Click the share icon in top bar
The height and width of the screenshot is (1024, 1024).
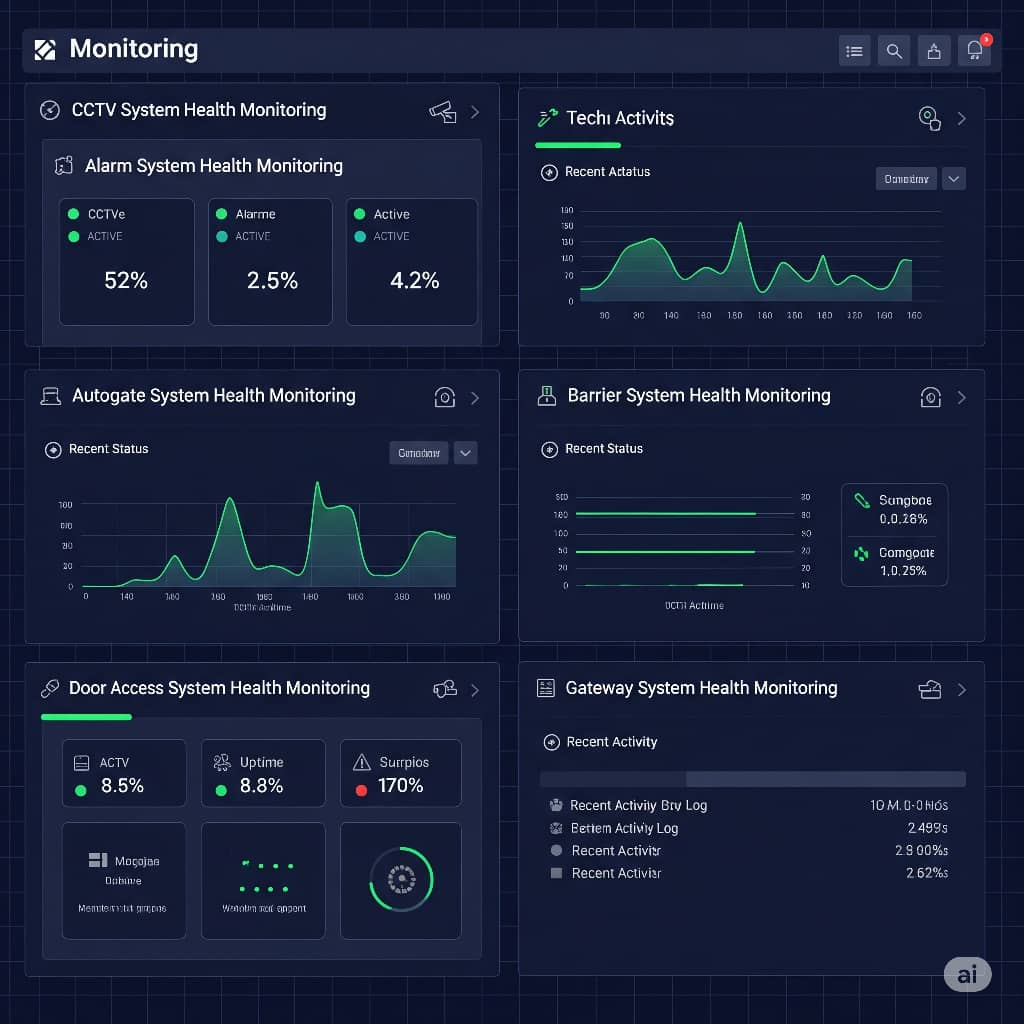[x=934, y=51]
